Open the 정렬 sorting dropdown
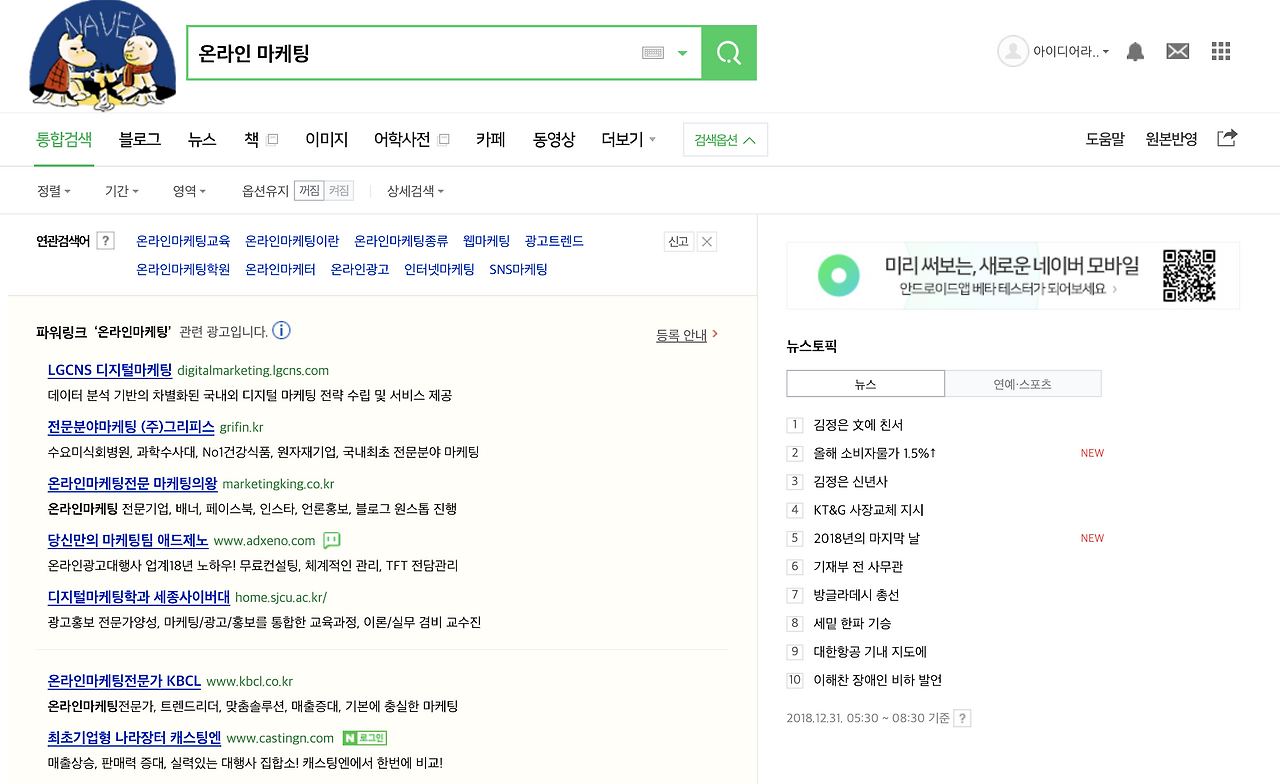 click(x=53, y=190)
